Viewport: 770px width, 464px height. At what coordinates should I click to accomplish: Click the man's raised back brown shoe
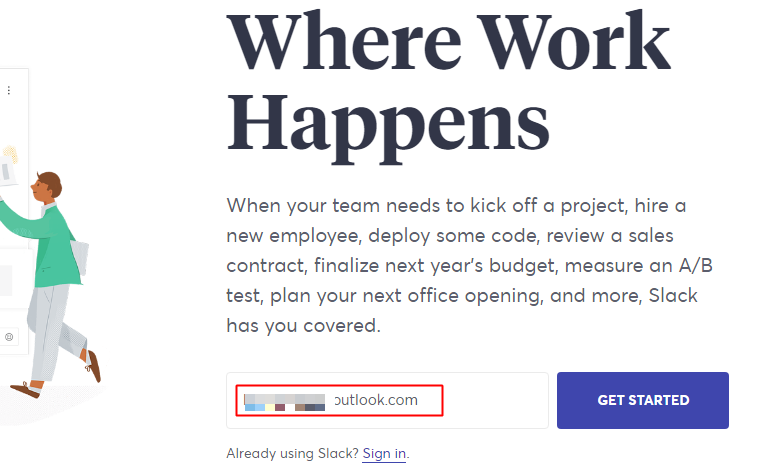[94, 366]
